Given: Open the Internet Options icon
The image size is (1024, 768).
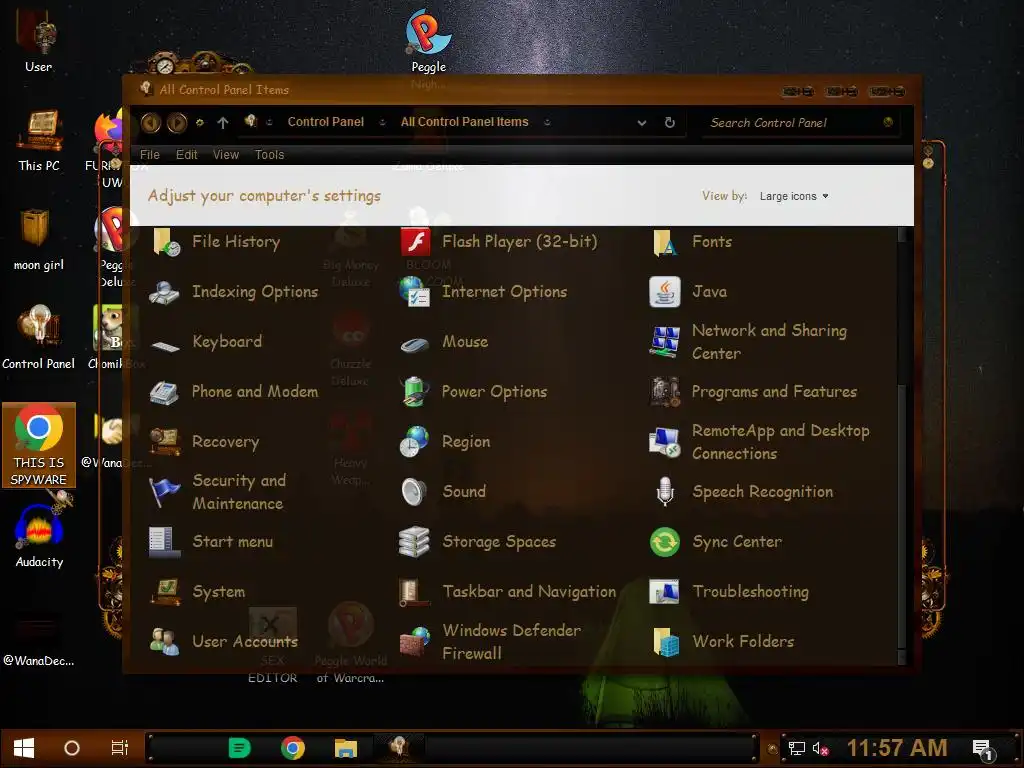Looking at the screenshot, I should [x=415, y=292].
